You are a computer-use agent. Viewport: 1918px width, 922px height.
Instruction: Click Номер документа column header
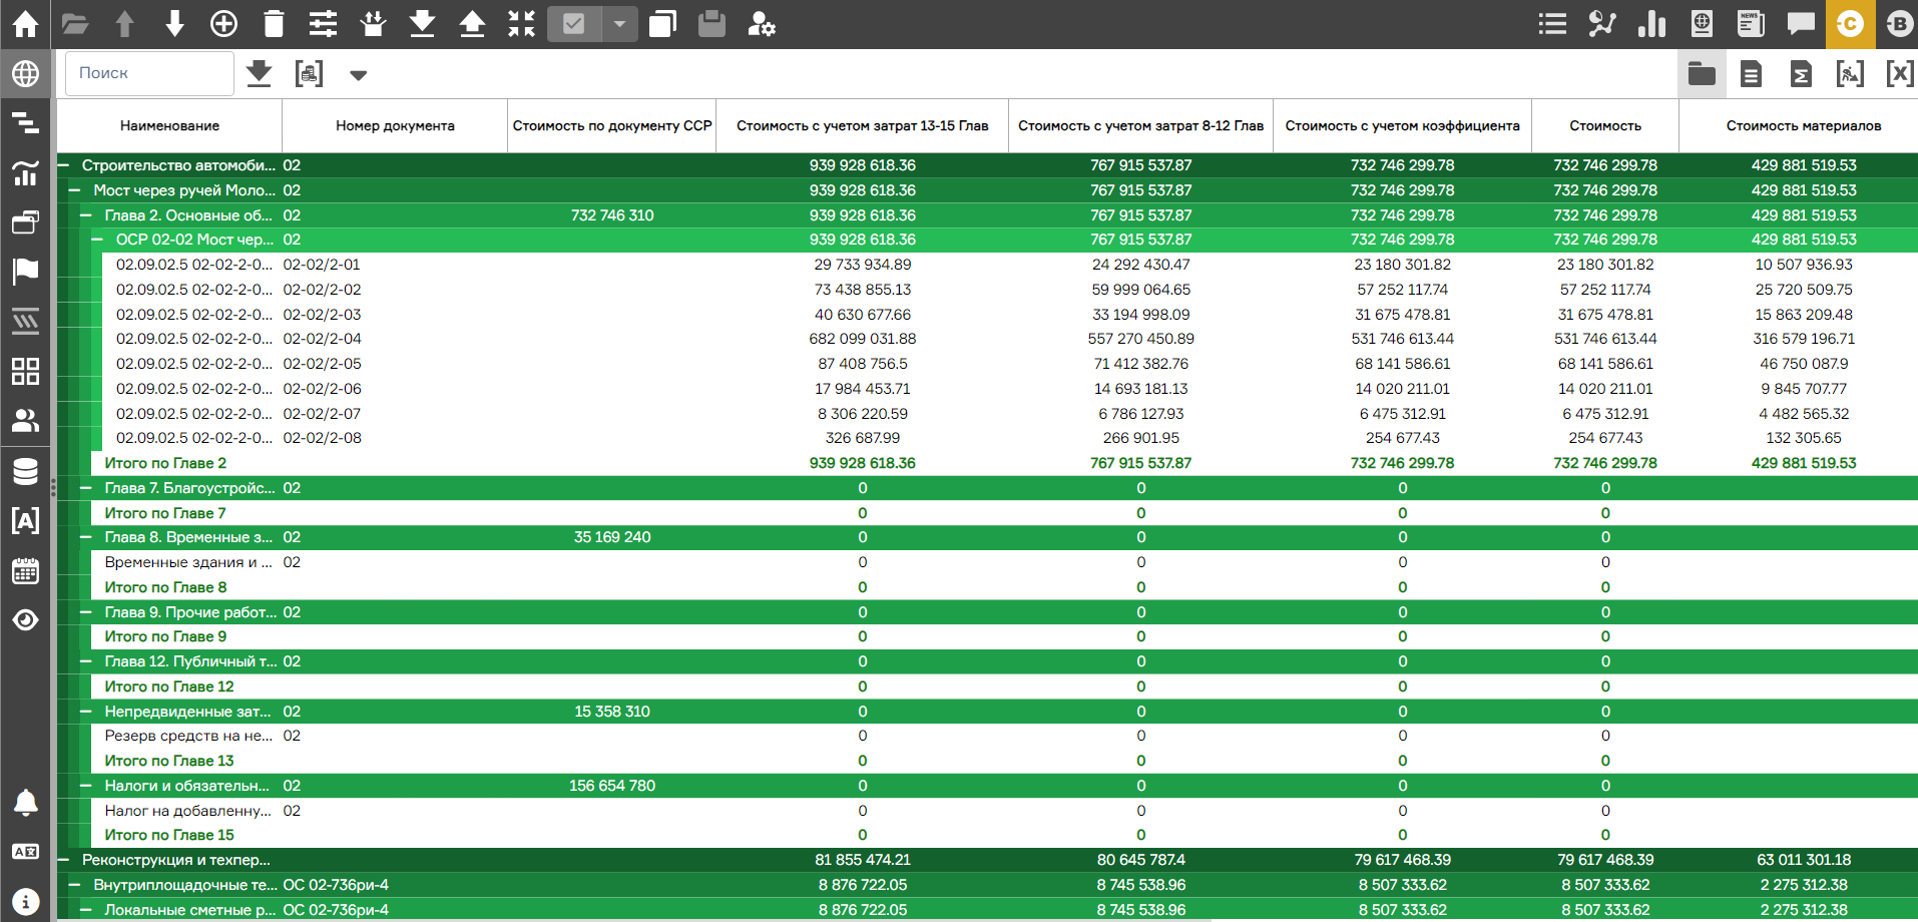coord(395,126)
